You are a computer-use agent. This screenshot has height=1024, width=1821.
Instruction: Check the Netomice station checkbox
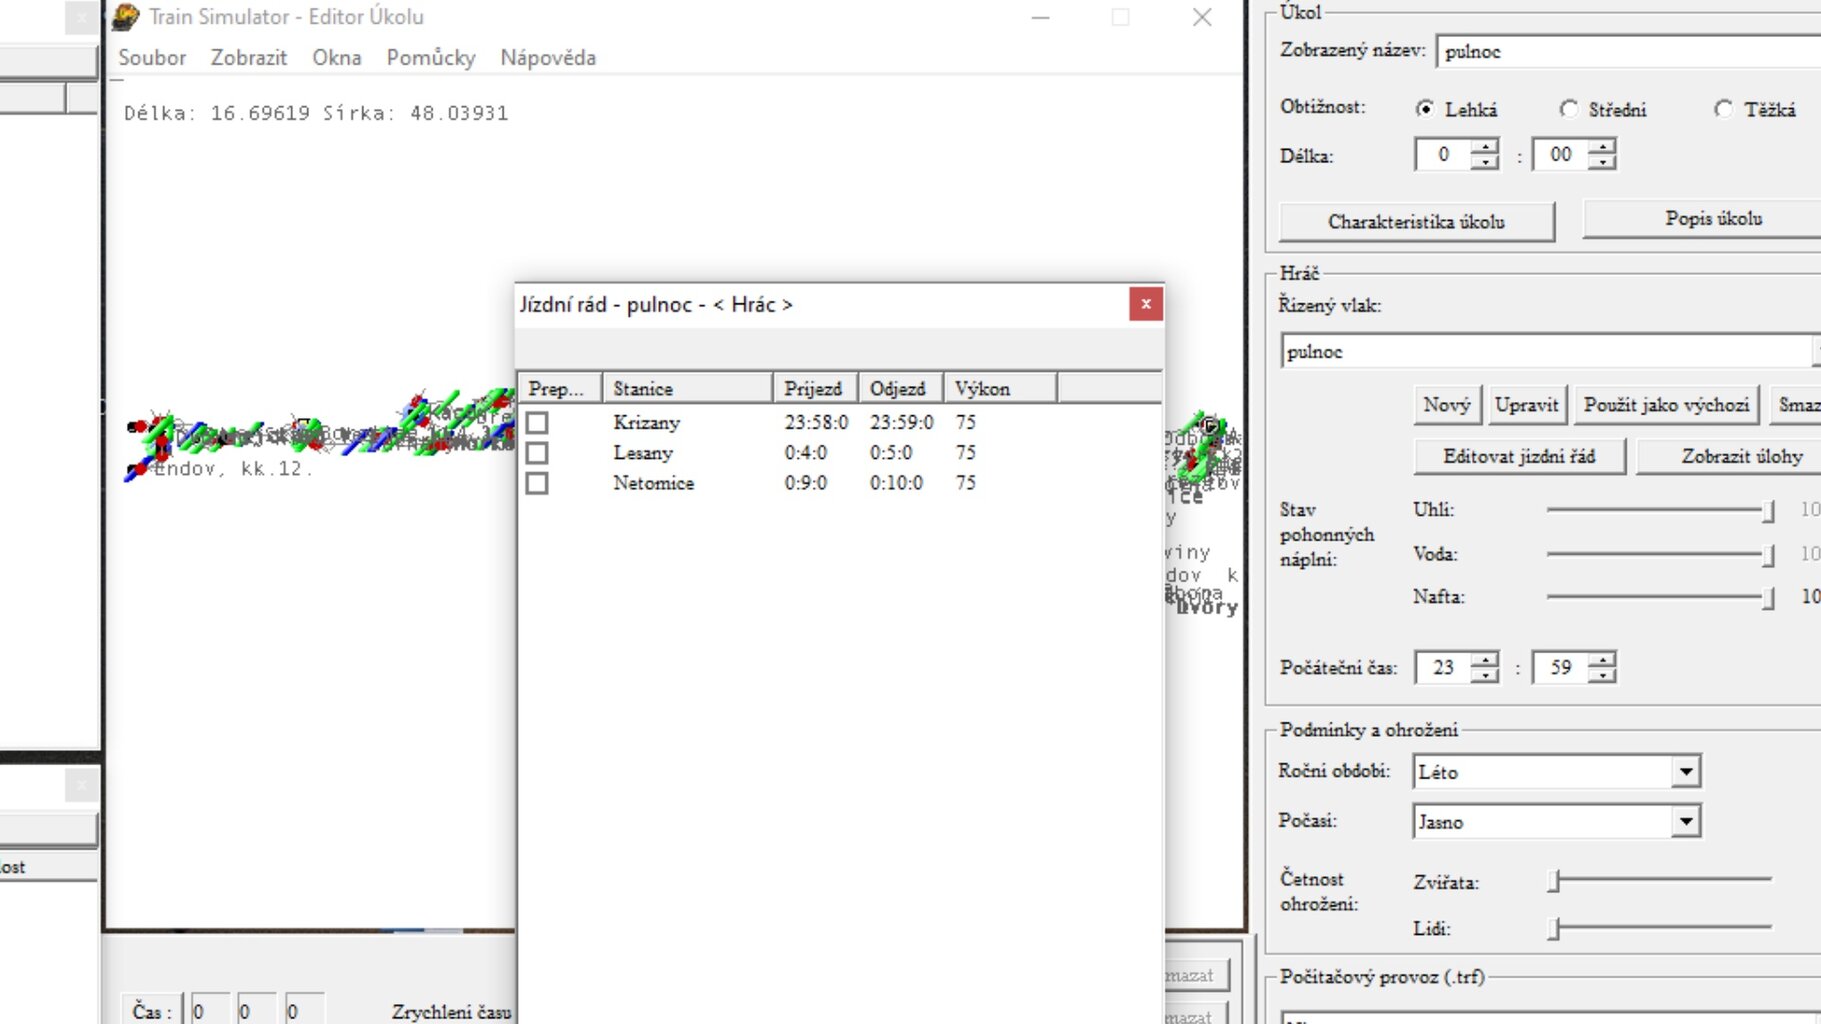pos(537,483)
